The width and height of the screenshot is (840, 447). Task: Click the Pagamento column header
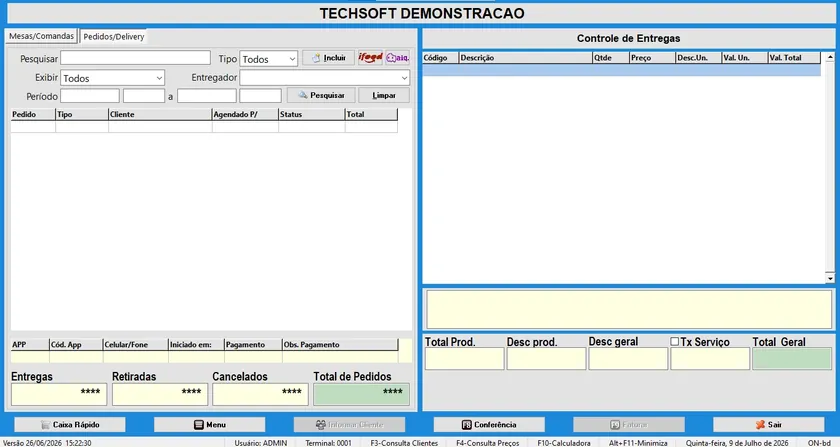point(253,345)
